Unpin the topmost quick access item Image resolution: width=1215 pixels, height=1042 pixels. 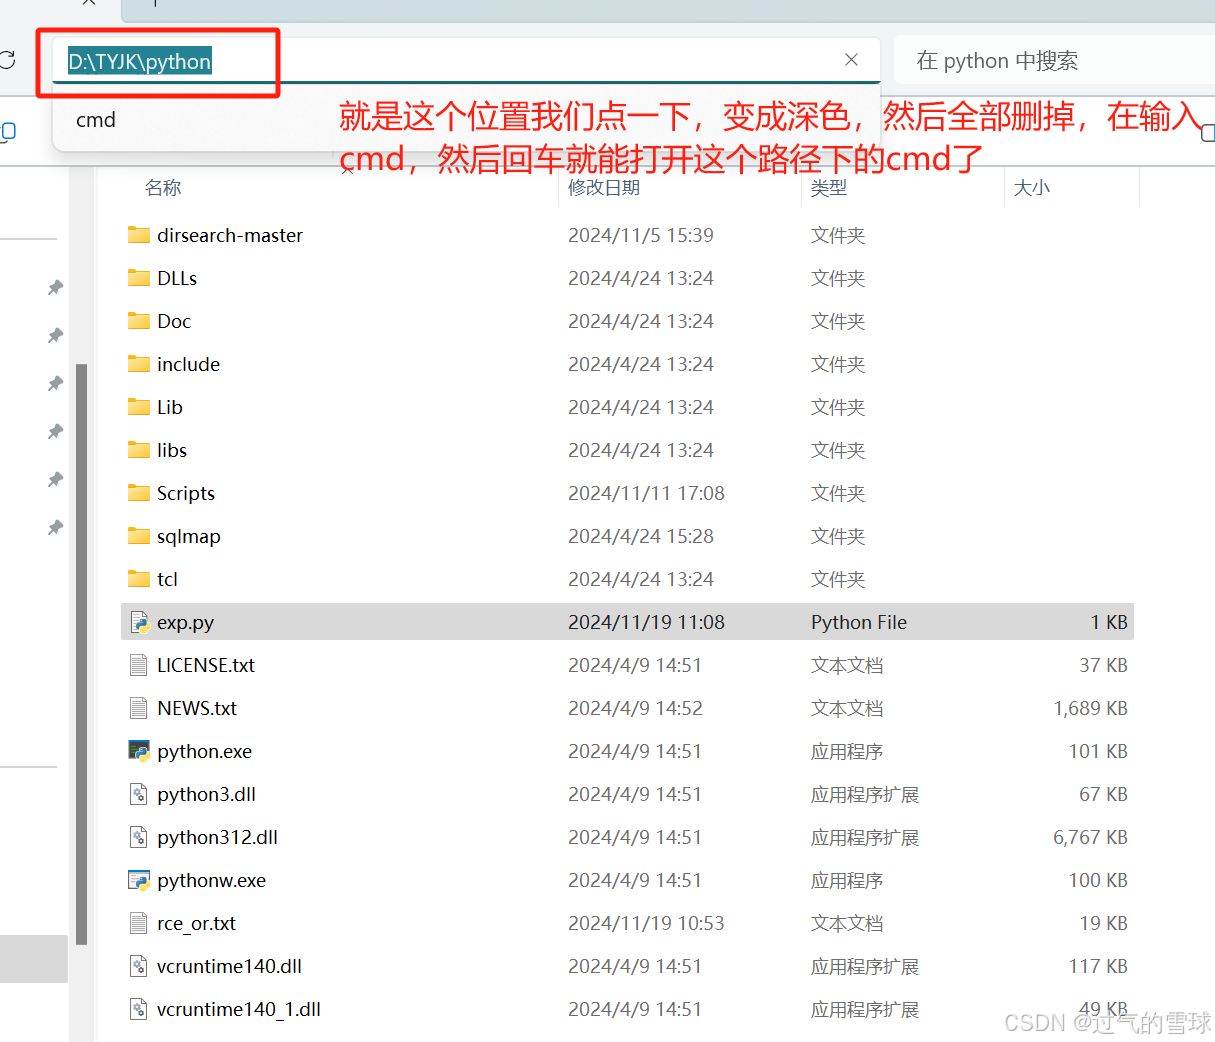55,287
